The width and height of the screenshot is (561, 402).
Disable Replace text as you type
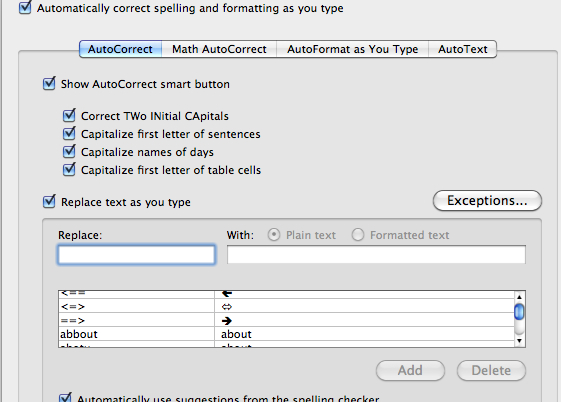[x=49, y=201]
